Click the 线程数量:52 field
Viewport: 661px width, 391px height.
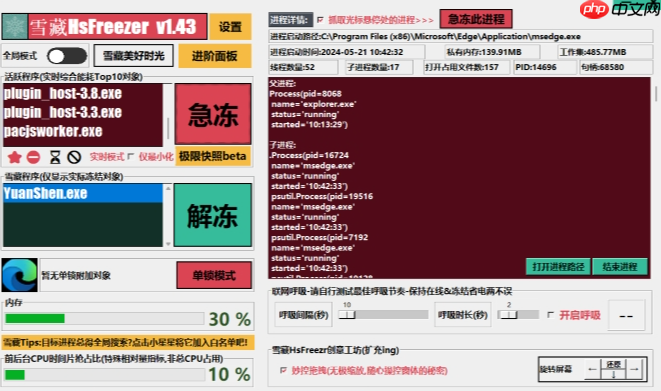[x=303, y=67]
